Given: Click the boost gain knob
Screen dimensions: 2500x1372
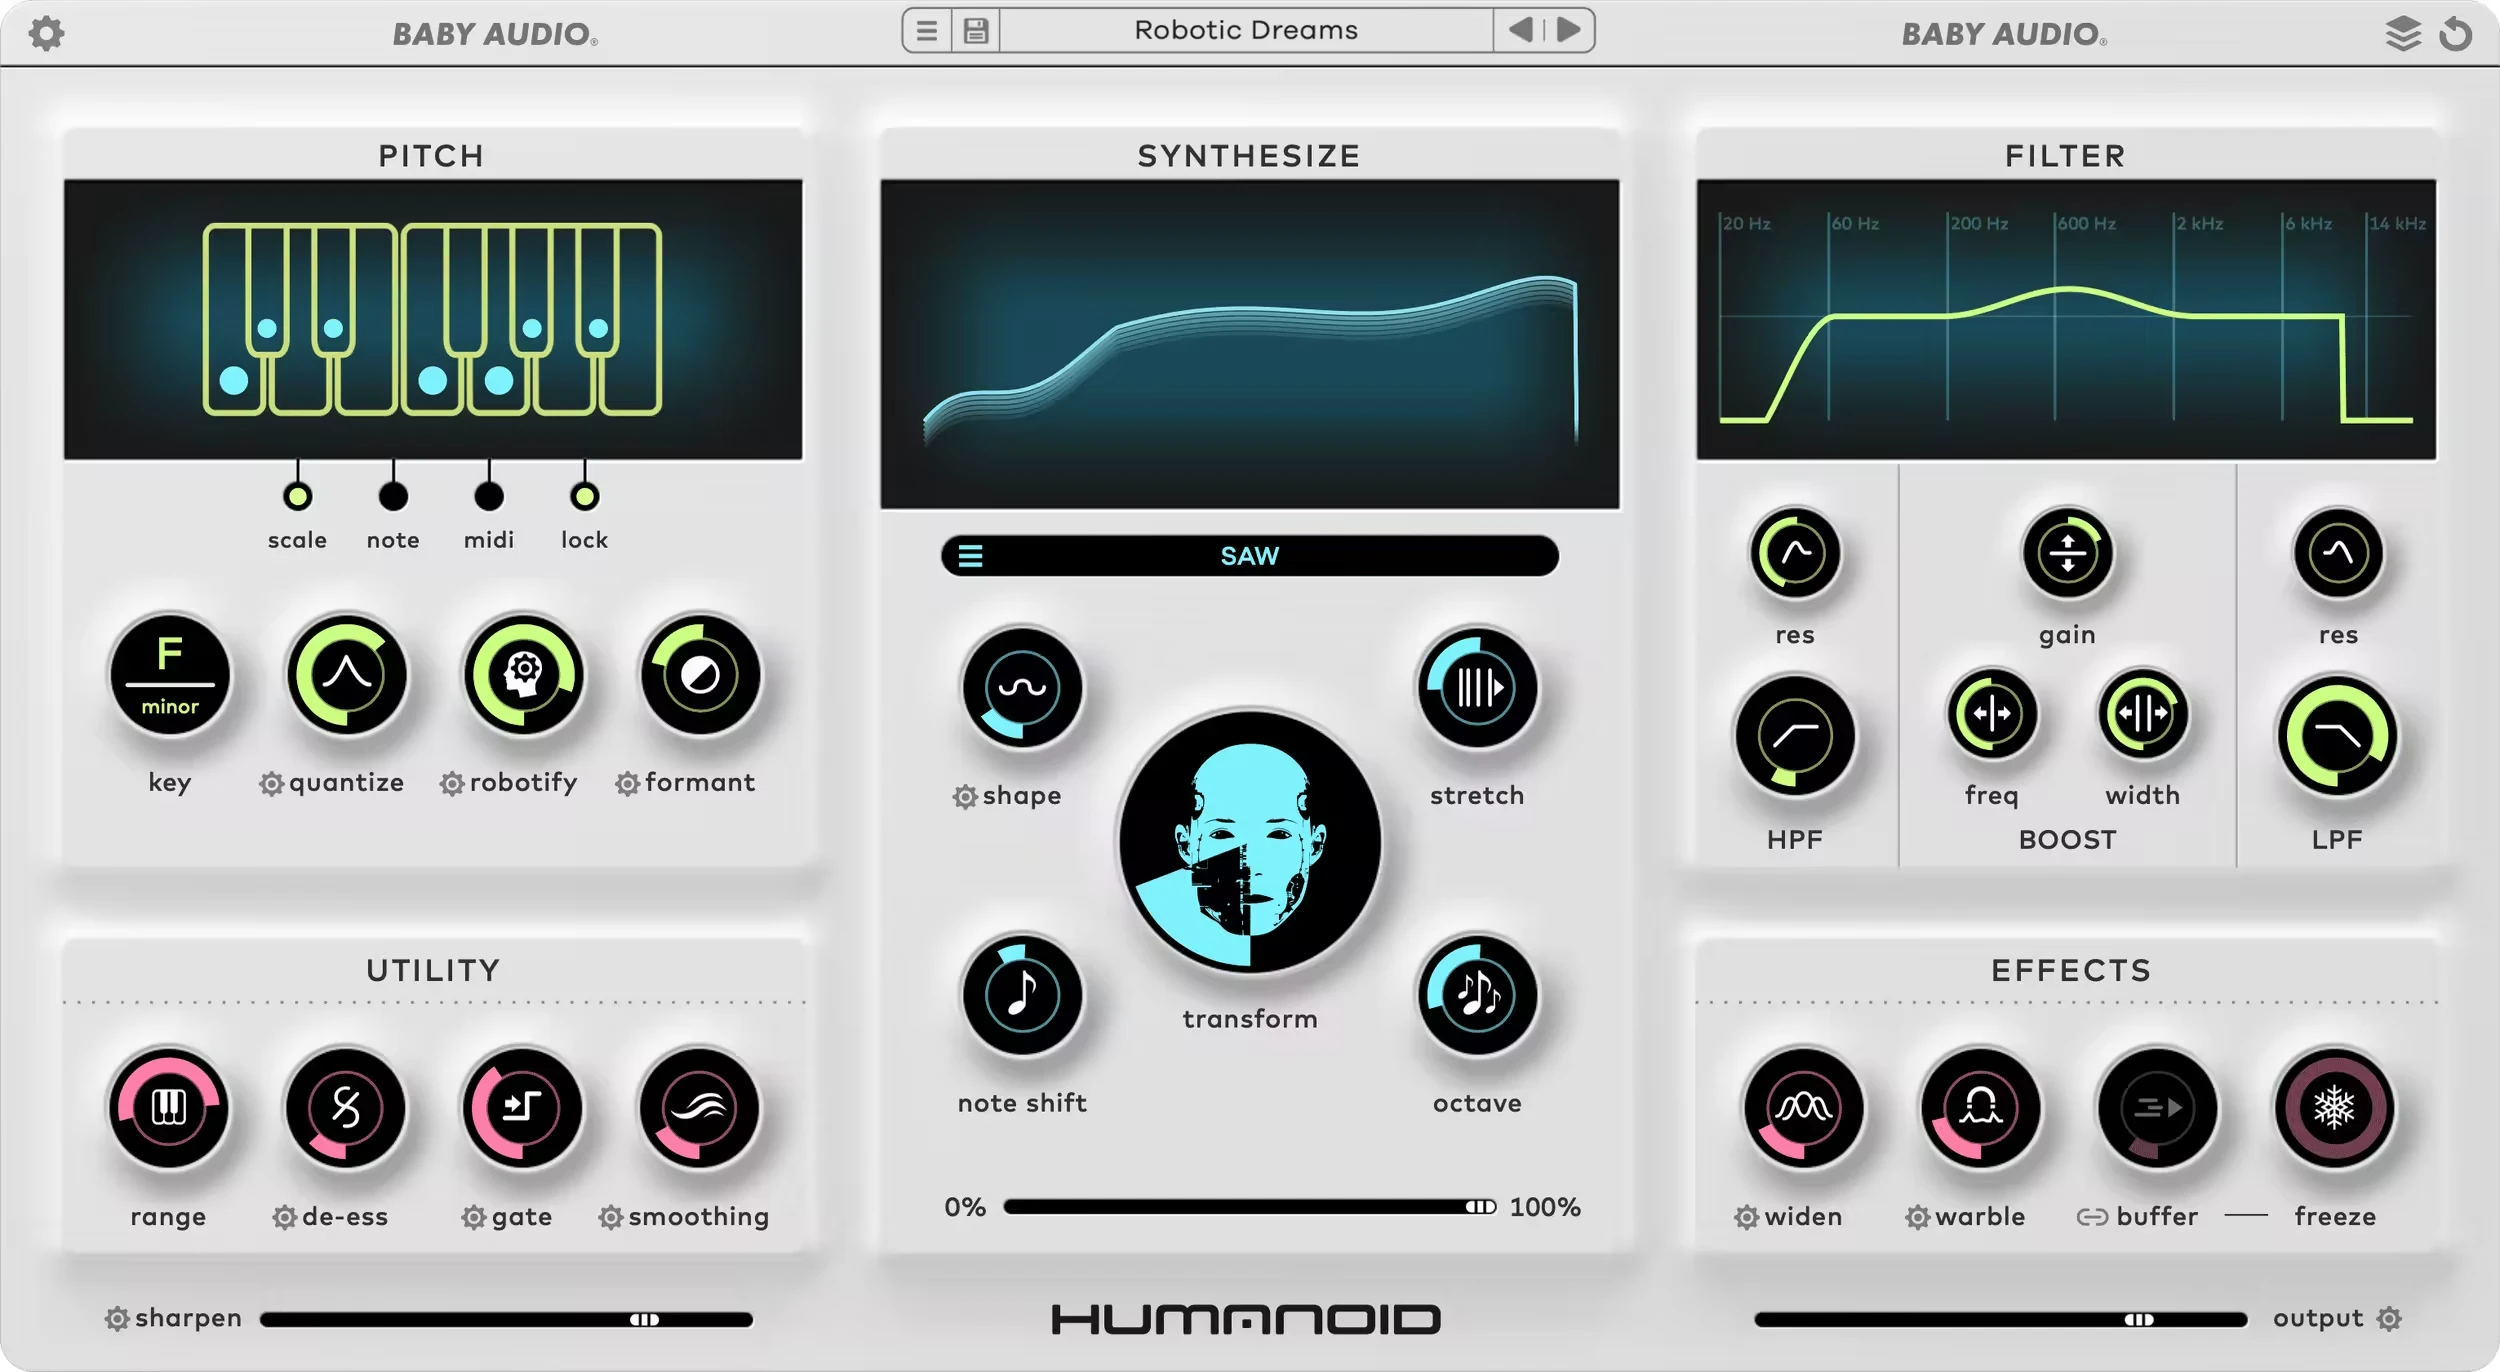Looking at the screenshot, I should 2067,554.
